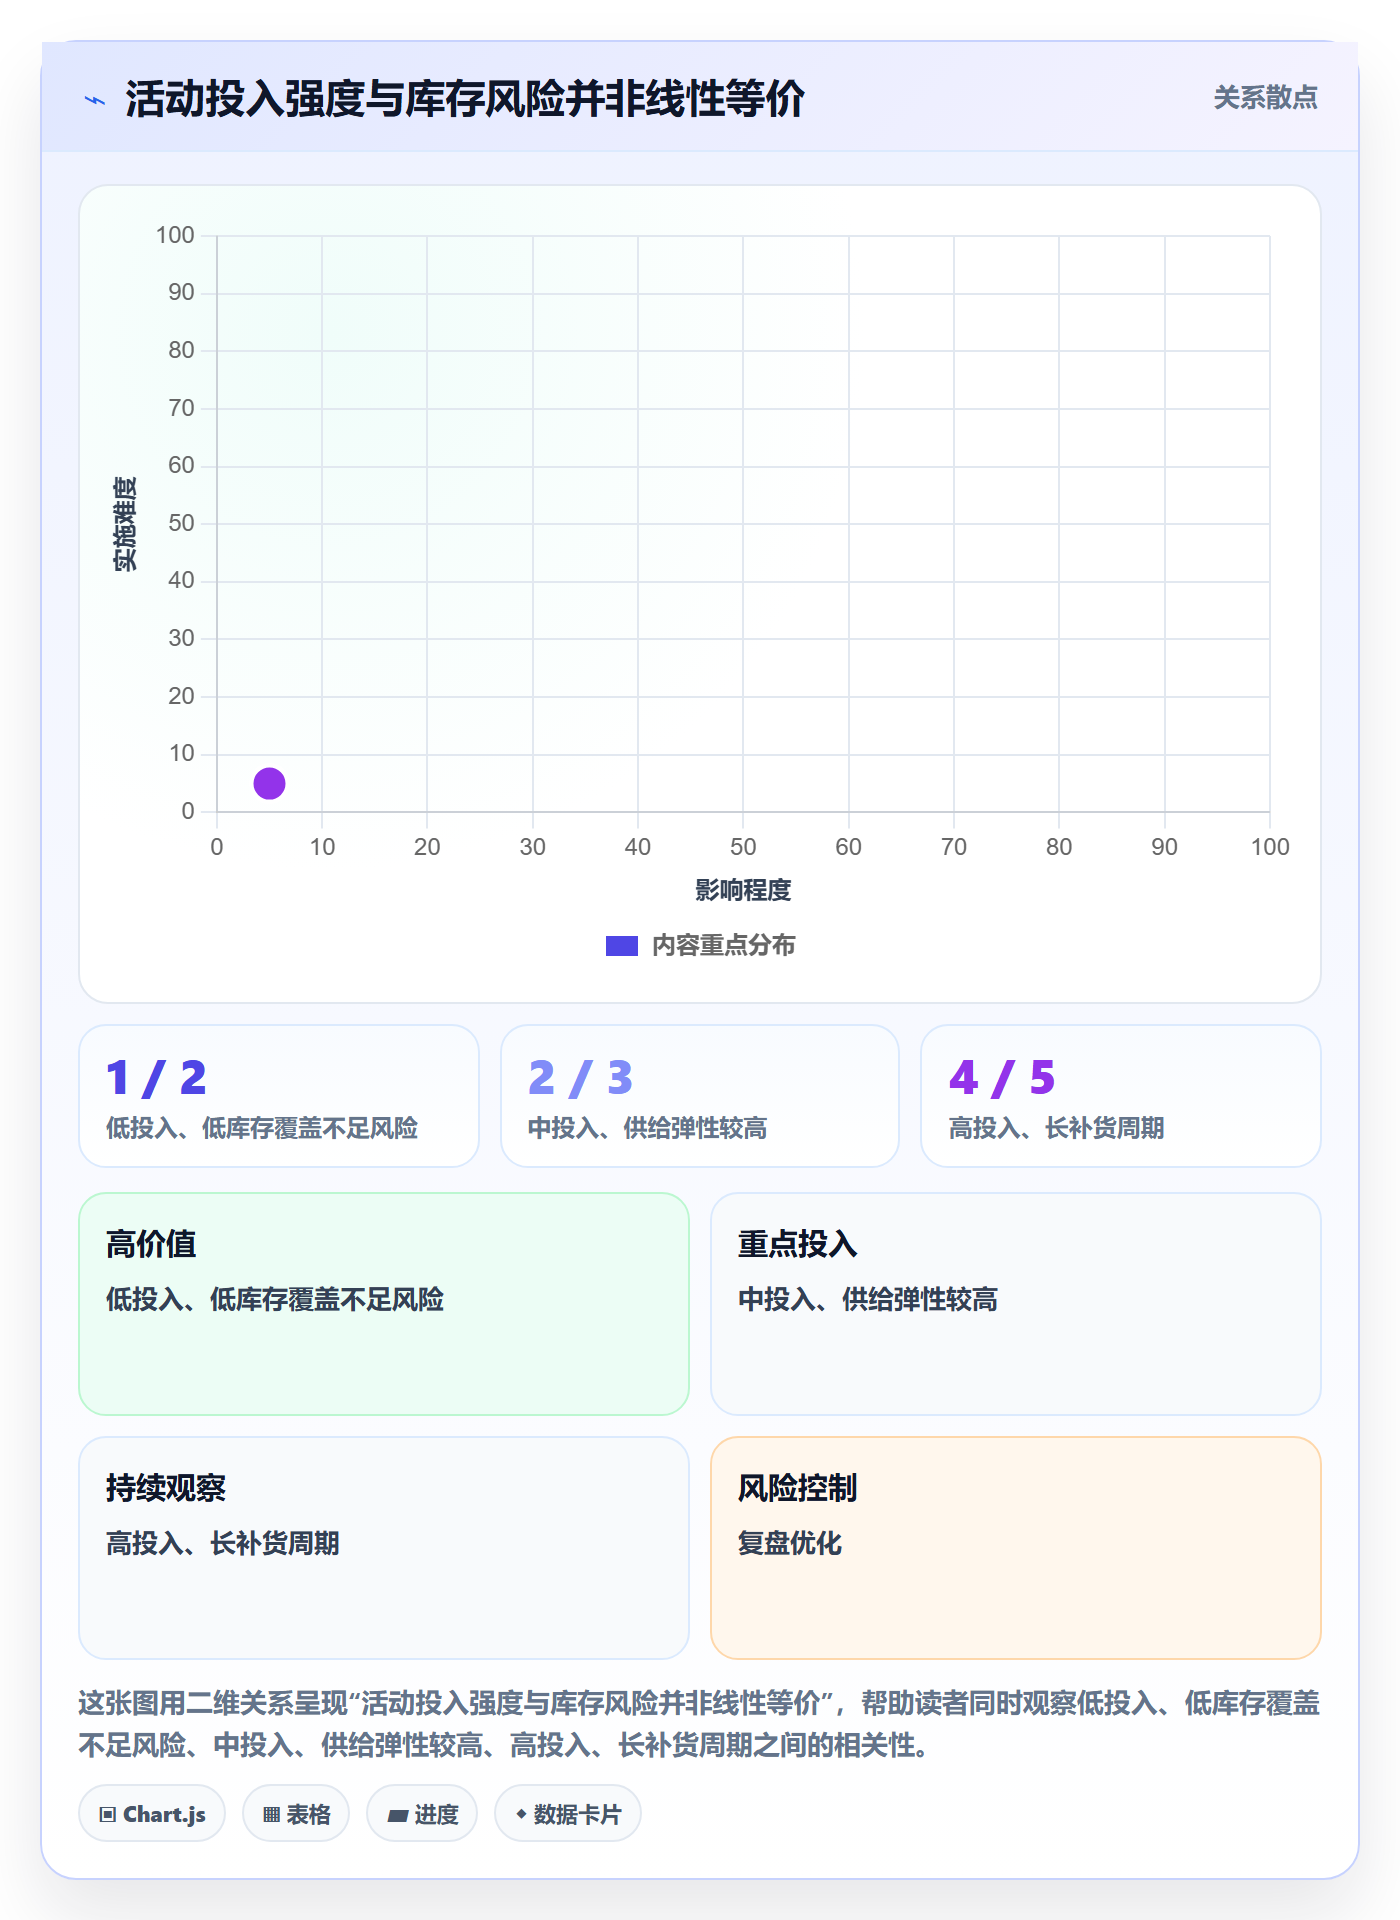
Task: Click the 关系散点 label in the header
Action: click(1265, 98)
